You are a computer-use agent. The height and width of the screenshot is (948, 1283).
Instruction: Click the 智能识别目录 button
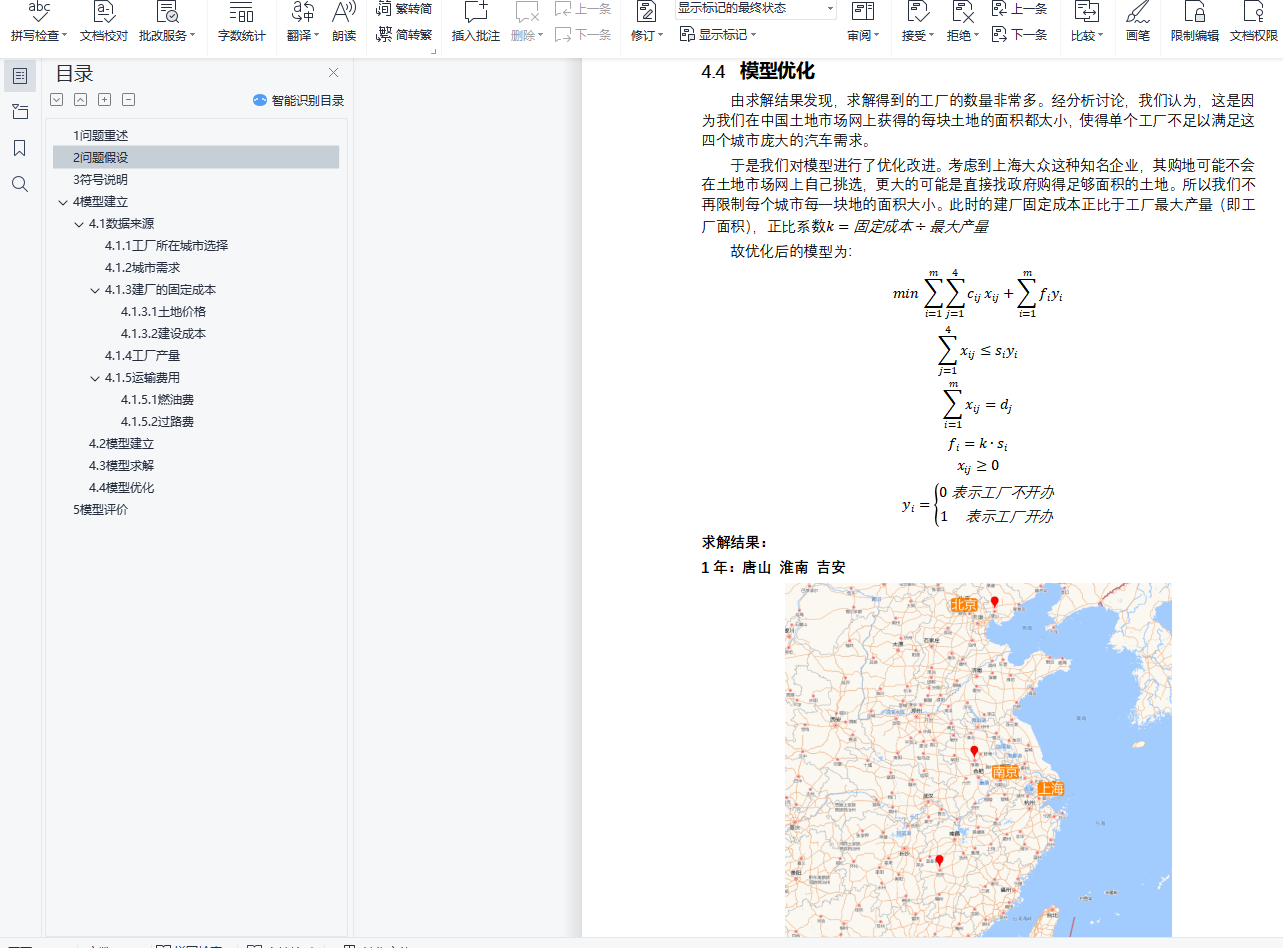tap(298, 100)
